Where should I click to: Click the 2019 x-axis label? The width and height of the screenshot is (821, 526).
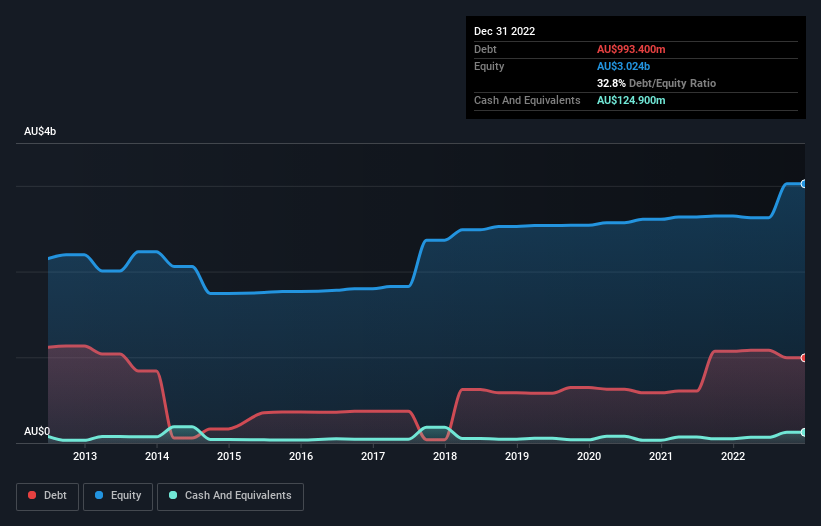coord(517,456)
